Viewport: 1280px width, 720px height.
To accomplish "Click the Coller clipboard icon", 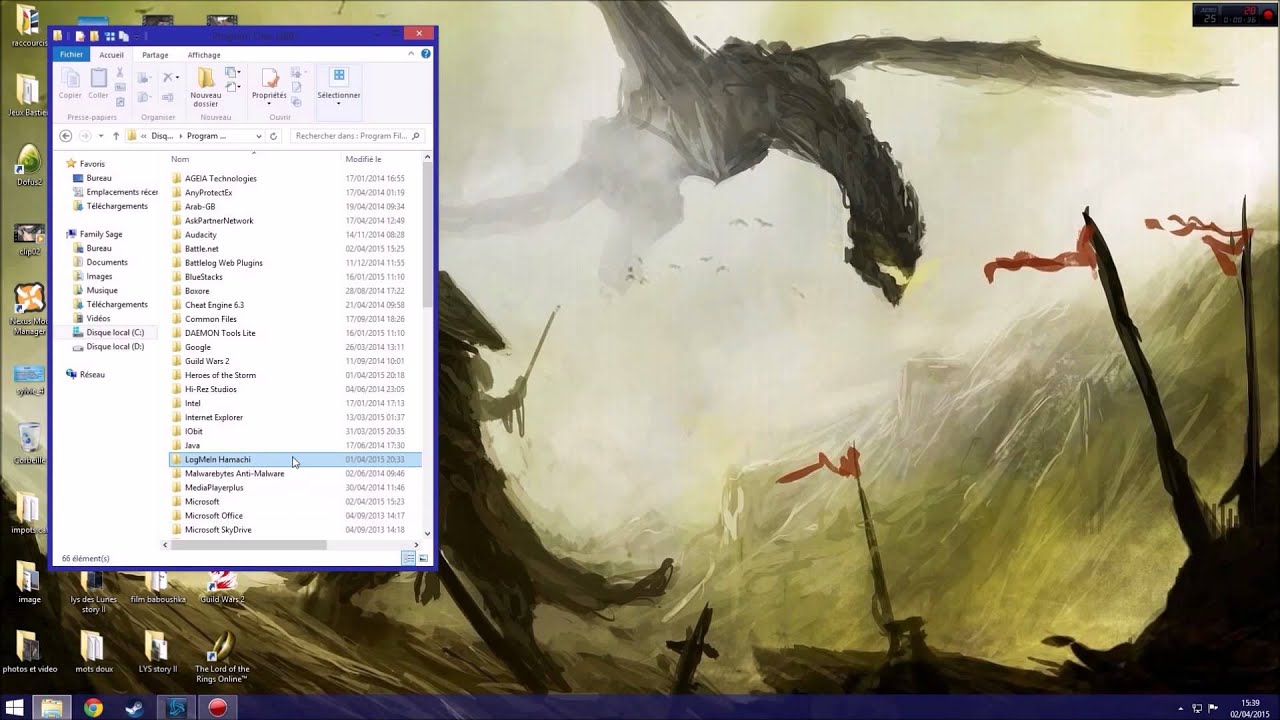I will [x=98, y=78].
